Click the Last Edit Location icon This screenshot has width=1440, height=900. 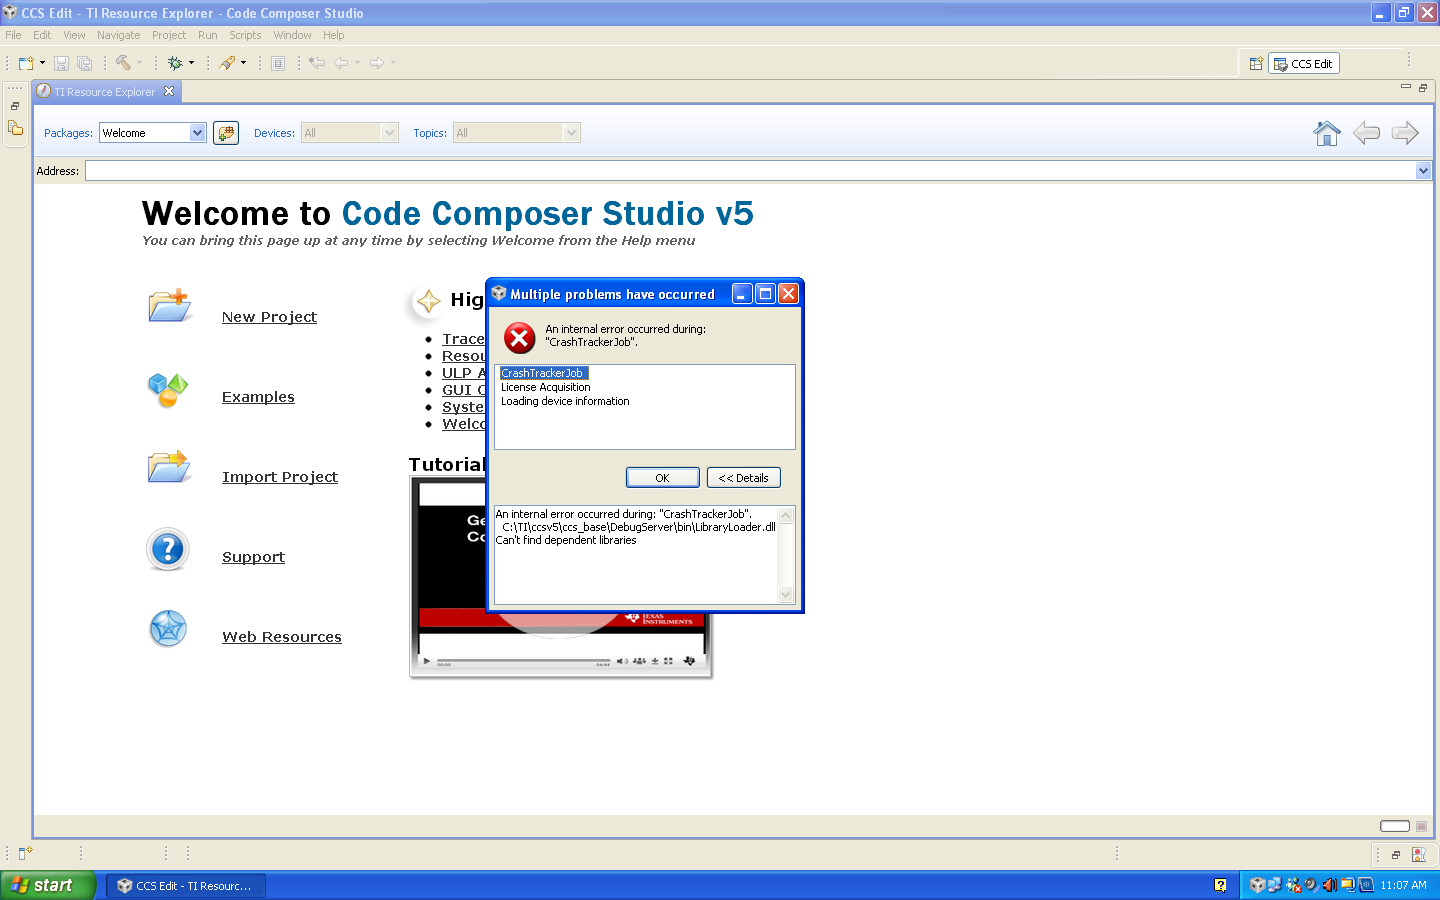(x=317, y=63)
